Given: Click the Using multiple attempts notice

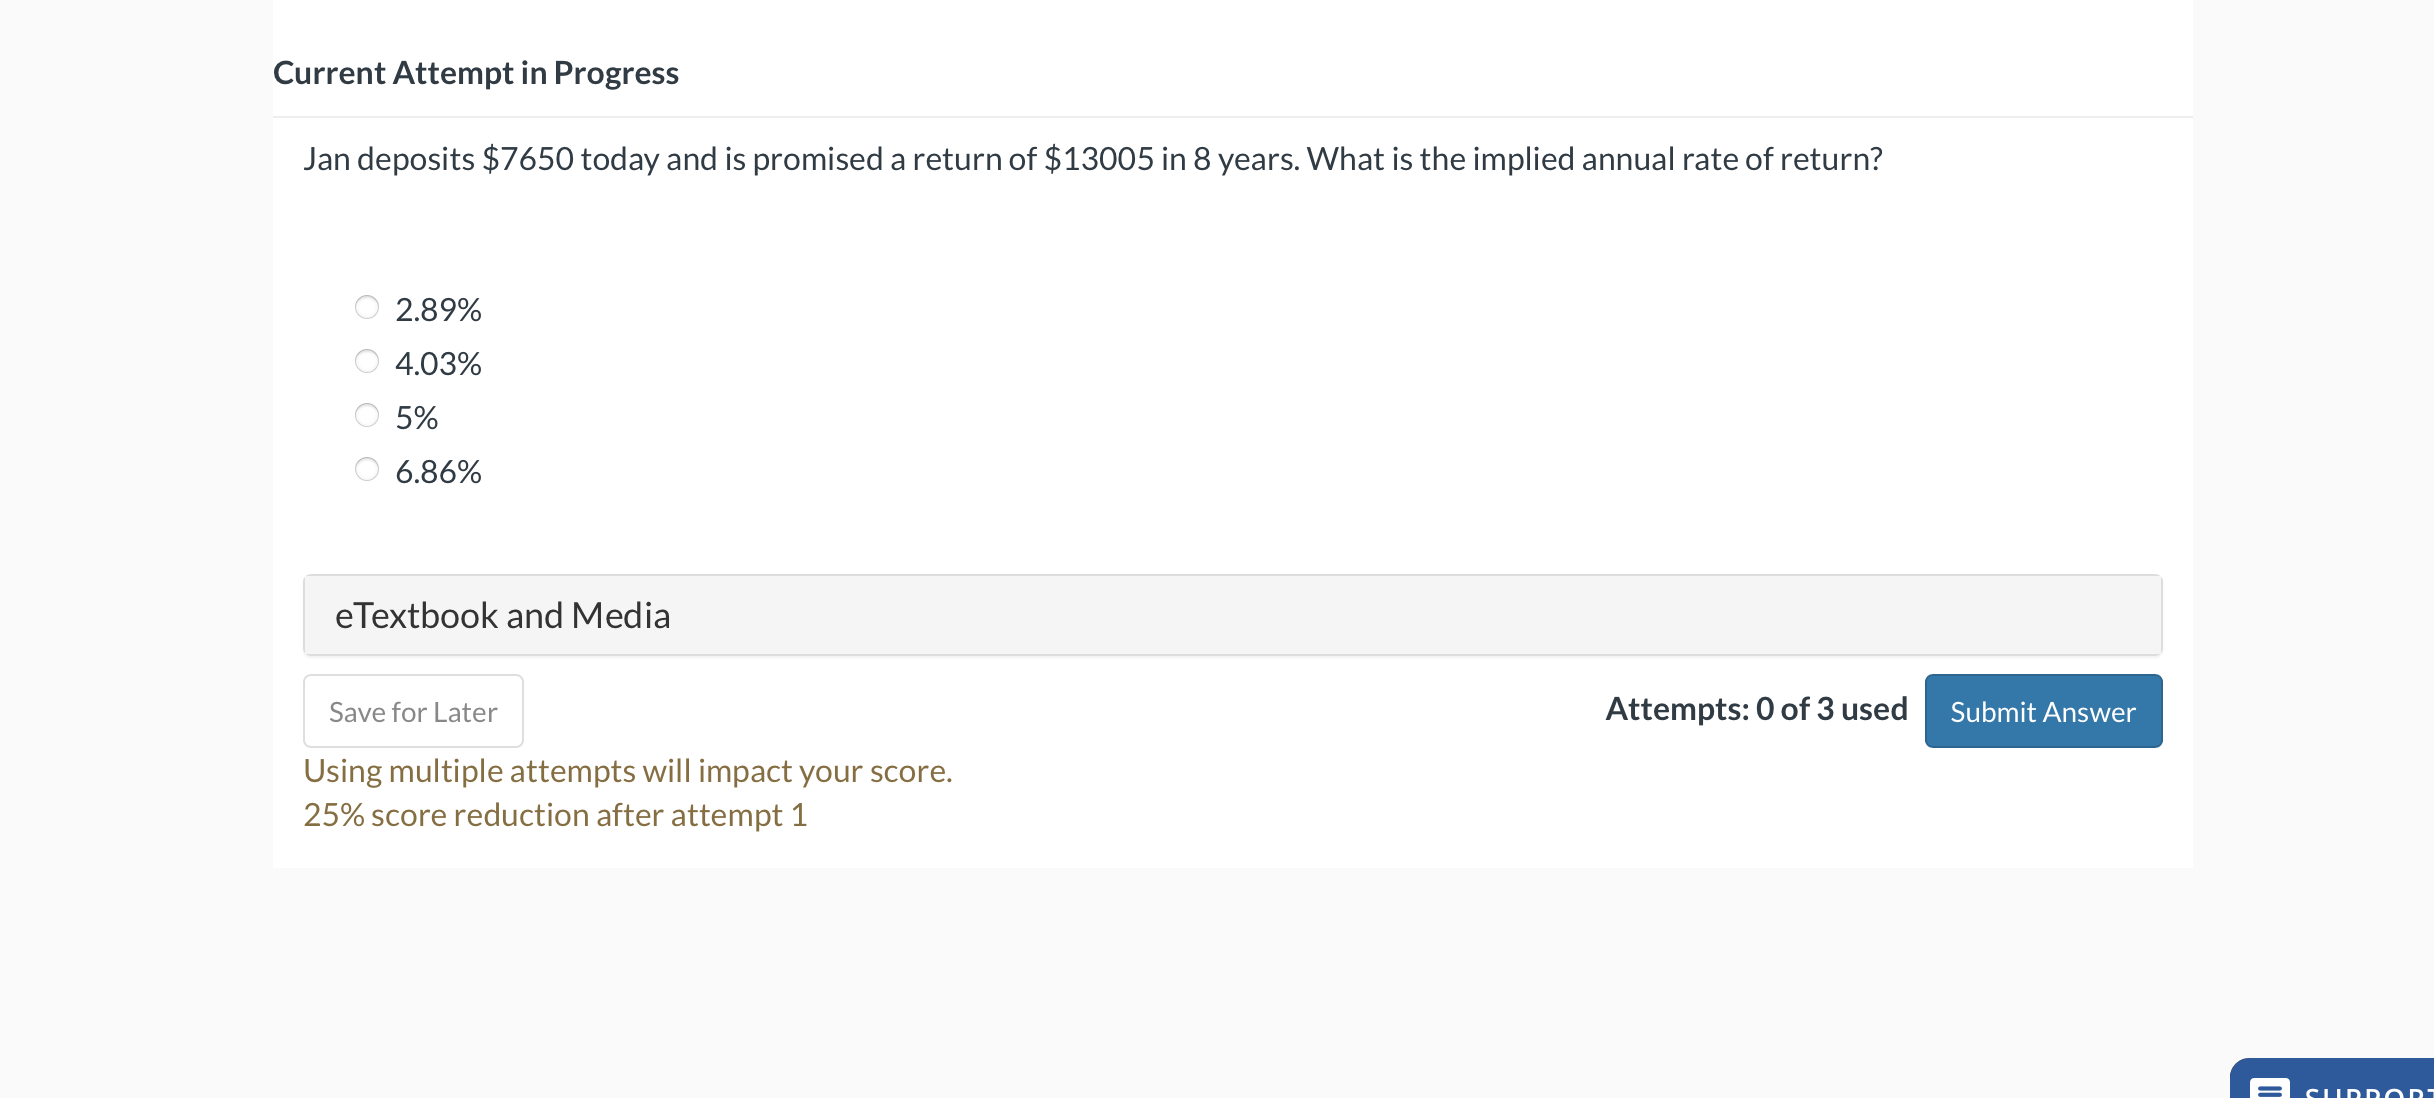Looking at the screenshot, I should 628,770.
